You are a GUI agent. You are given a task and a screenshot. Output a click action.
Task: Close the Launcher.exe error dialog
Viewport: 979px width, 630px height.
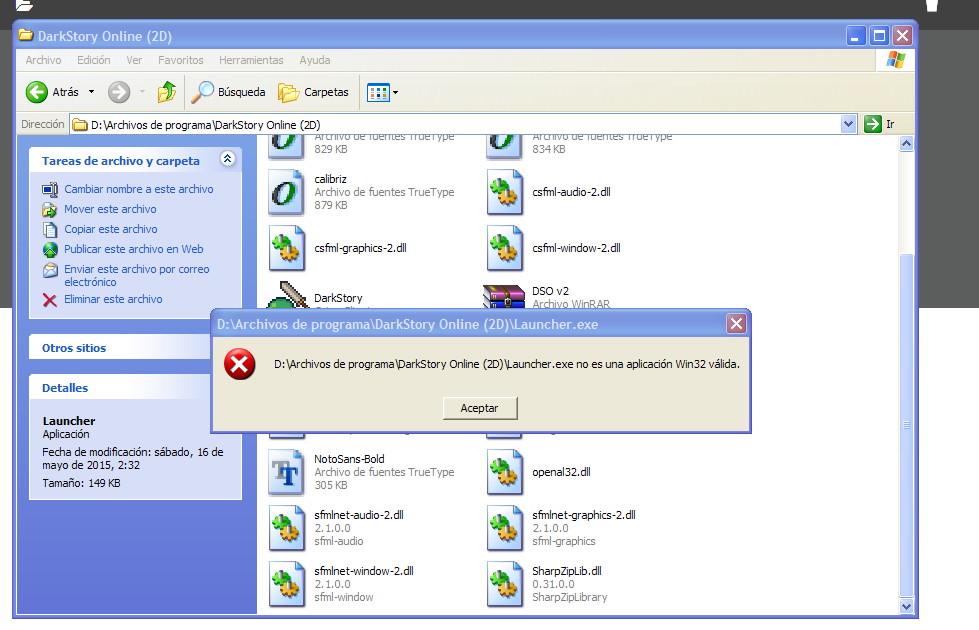coord(737,323)
